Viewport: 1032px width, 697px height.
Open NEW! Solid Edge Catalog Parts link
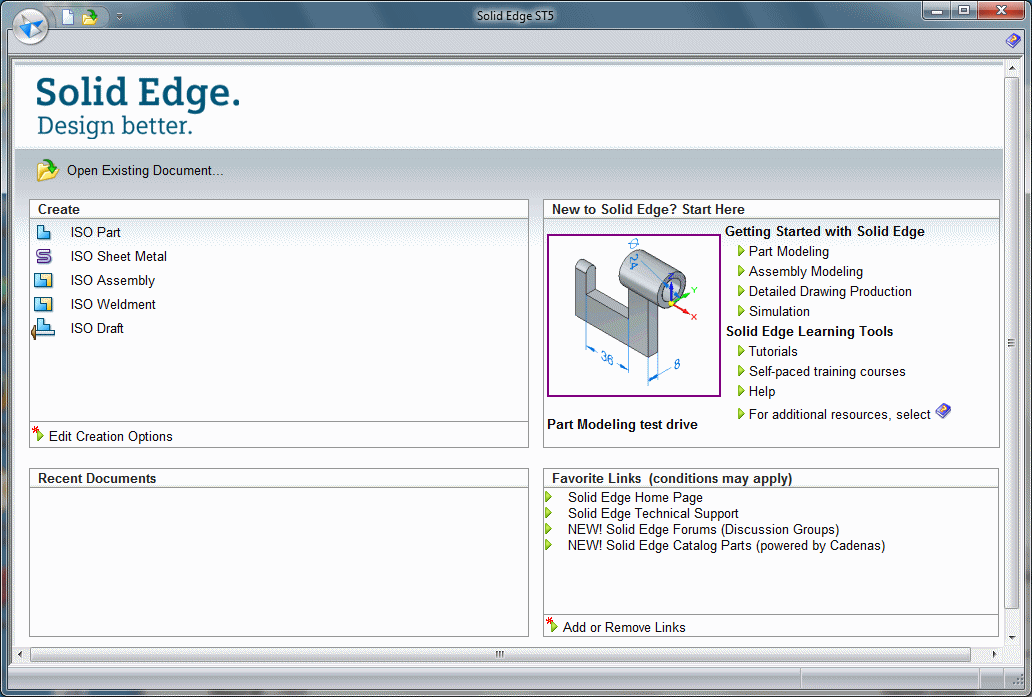point(727,546)
